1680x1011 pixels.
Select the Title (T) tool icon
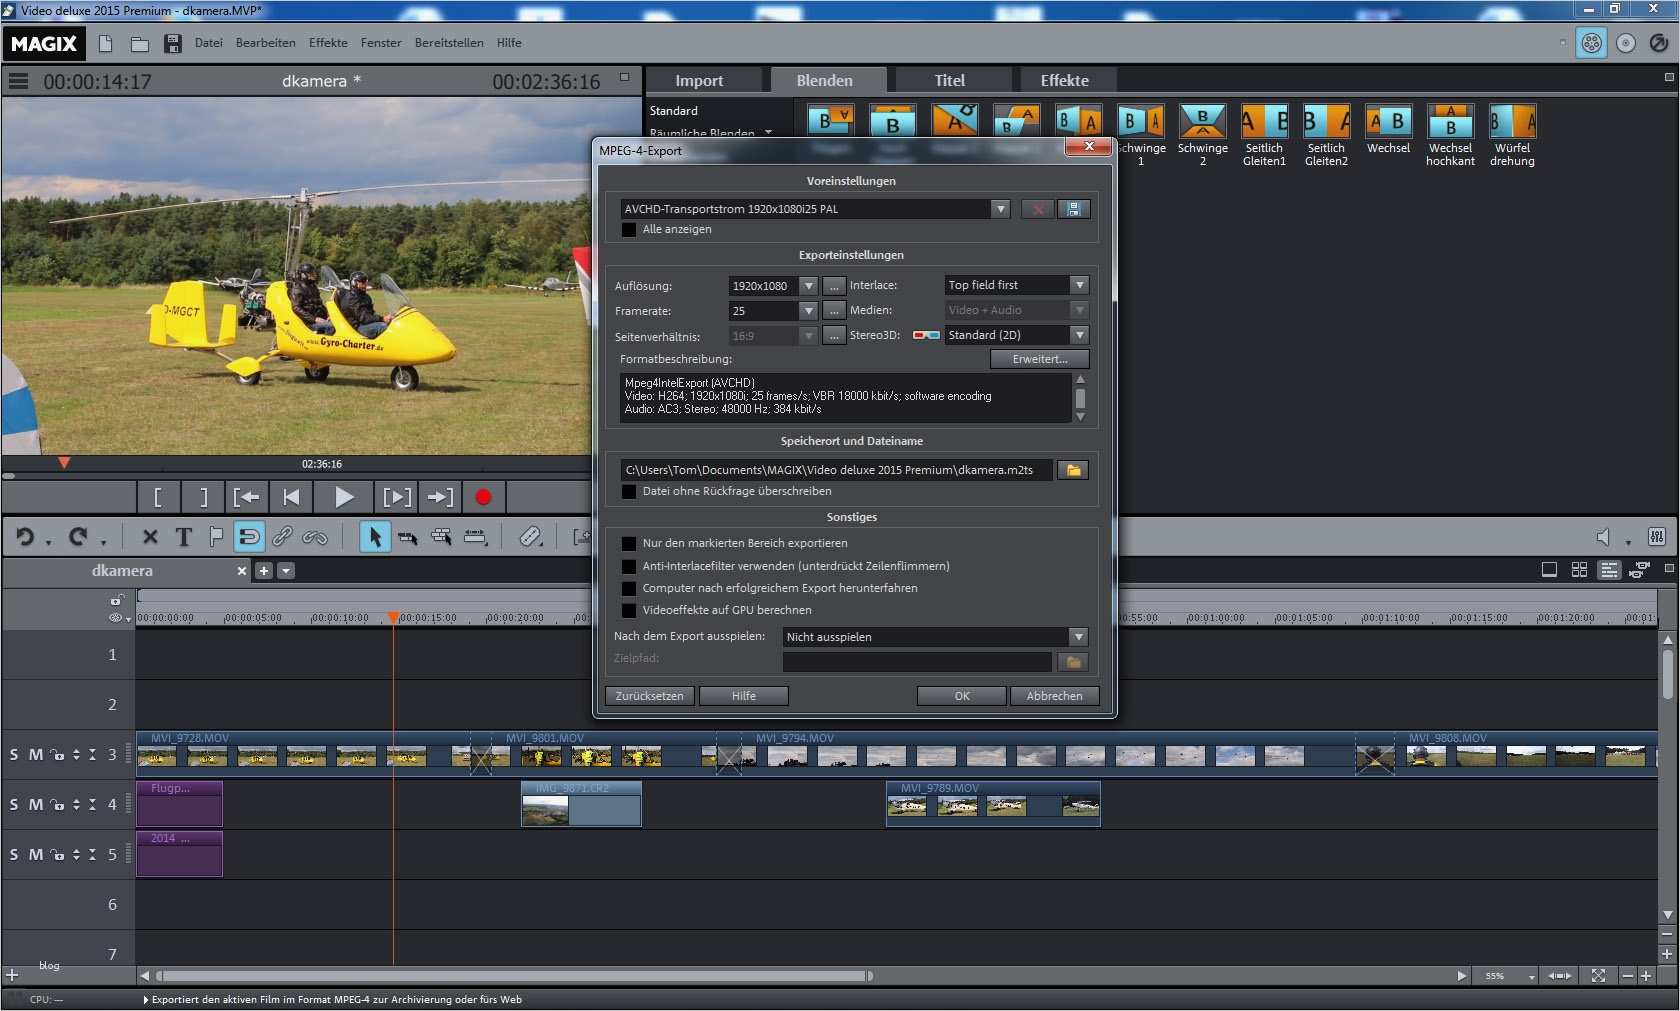click(183, 538)
